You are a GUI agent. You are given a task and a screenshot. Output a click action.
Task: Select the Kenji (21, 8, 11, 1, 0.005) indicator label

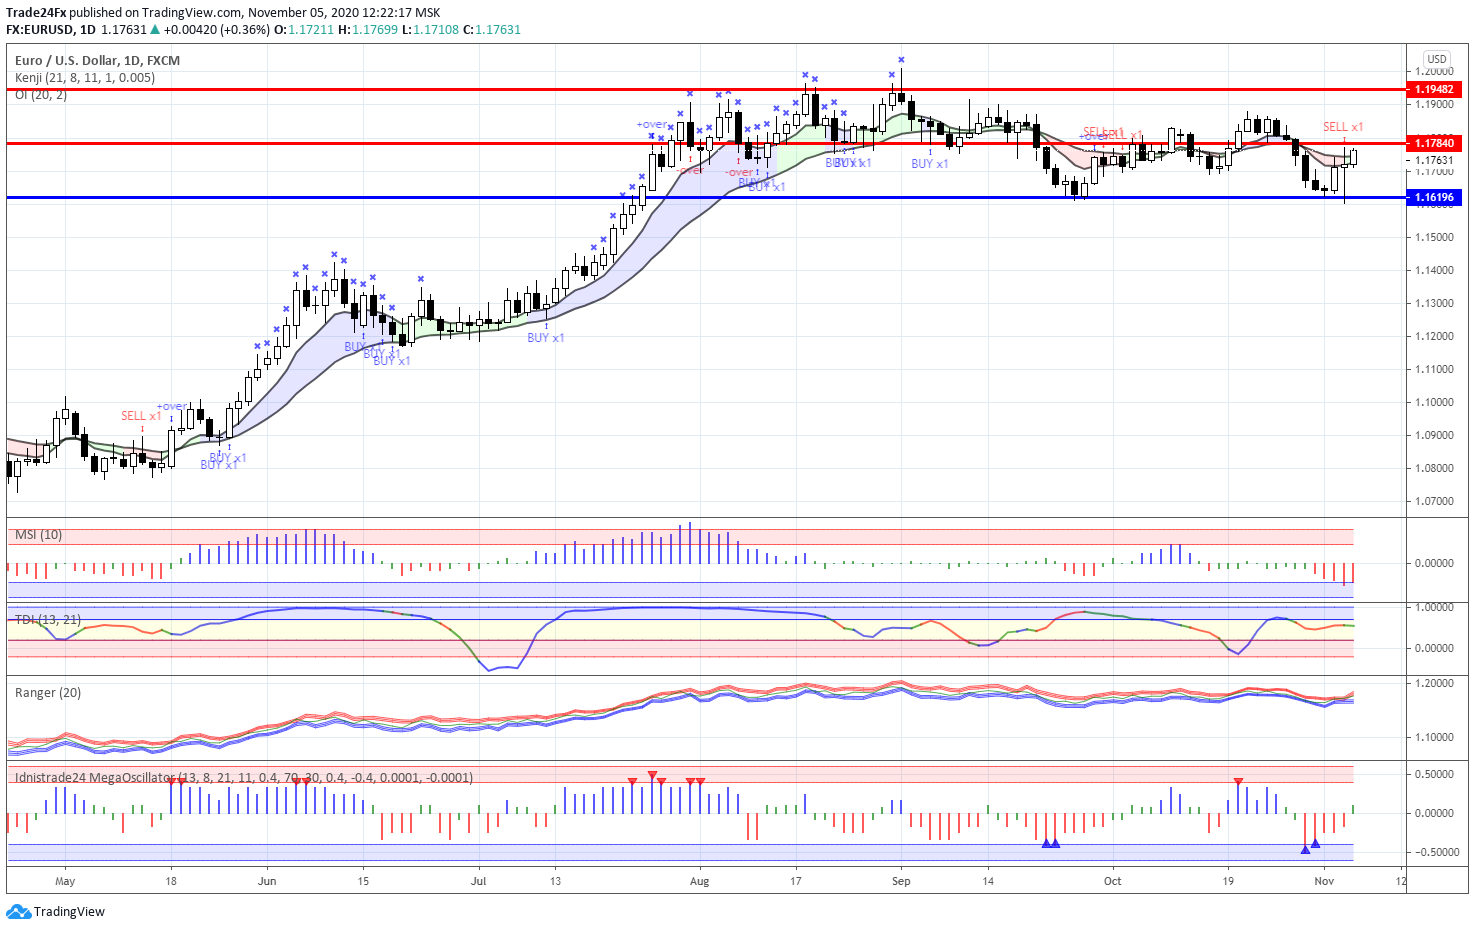85,78
